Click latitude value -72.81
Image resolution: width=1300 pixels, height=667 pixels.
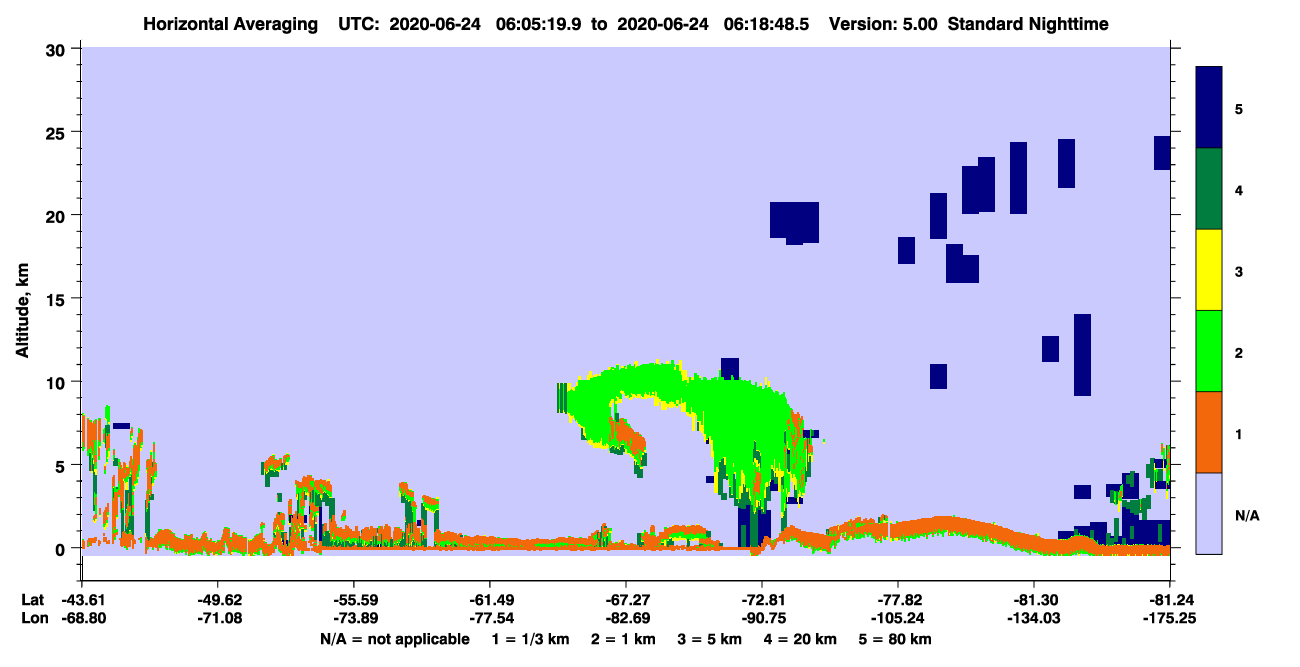[x=762, y=600]
